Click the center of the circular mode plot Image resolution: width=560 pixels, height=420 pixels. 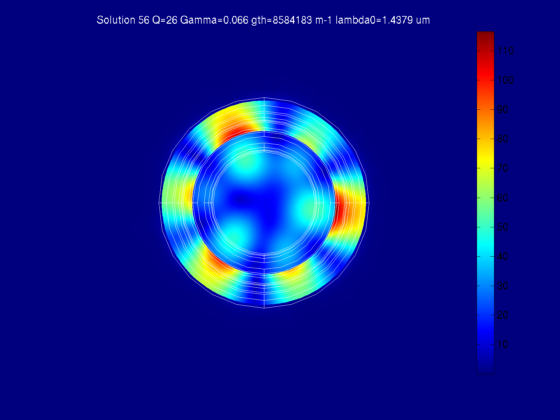coord(264,202)
